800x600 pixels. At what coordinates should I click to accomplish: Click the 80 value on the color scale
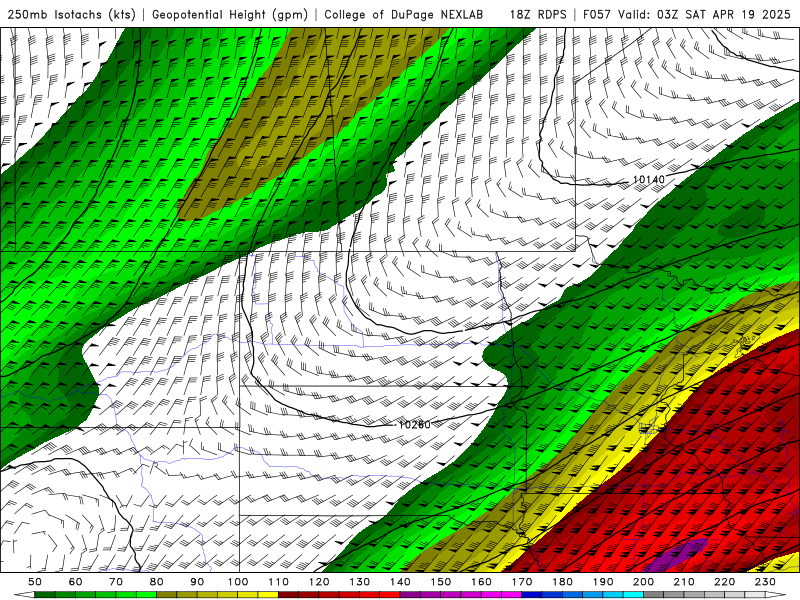[157, 582]
